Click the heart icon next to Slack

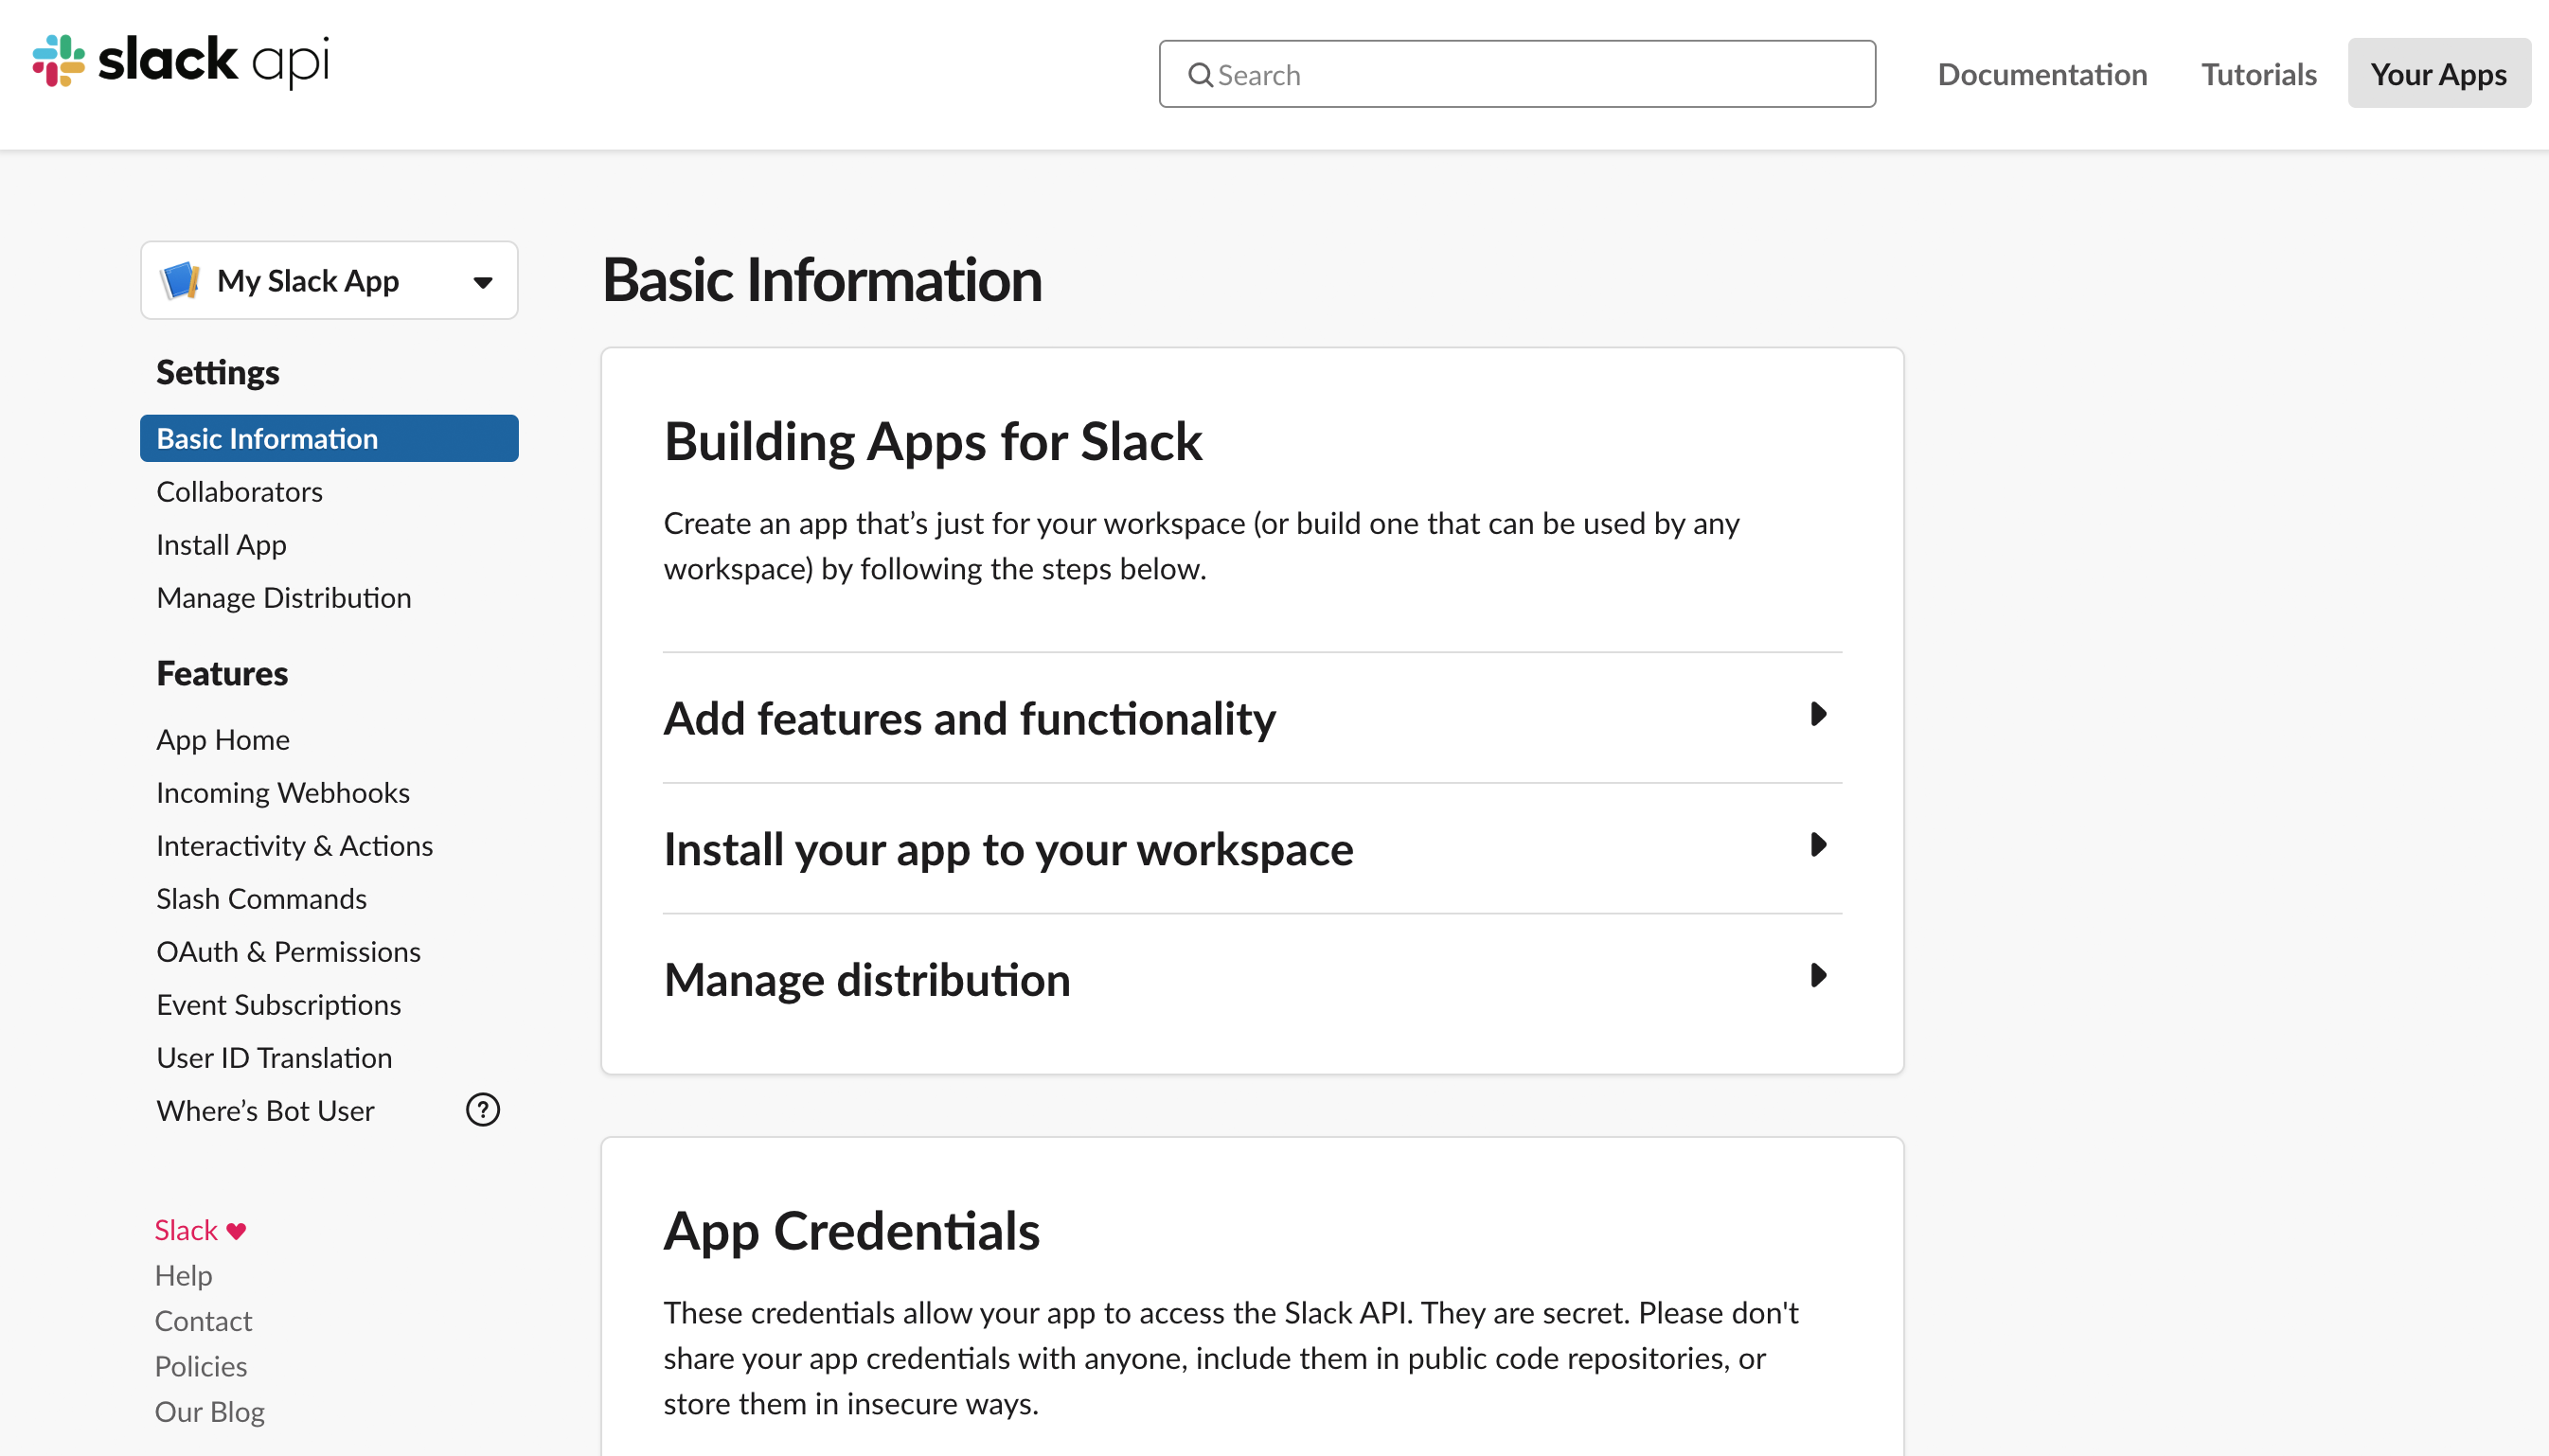coord(236,1230)
